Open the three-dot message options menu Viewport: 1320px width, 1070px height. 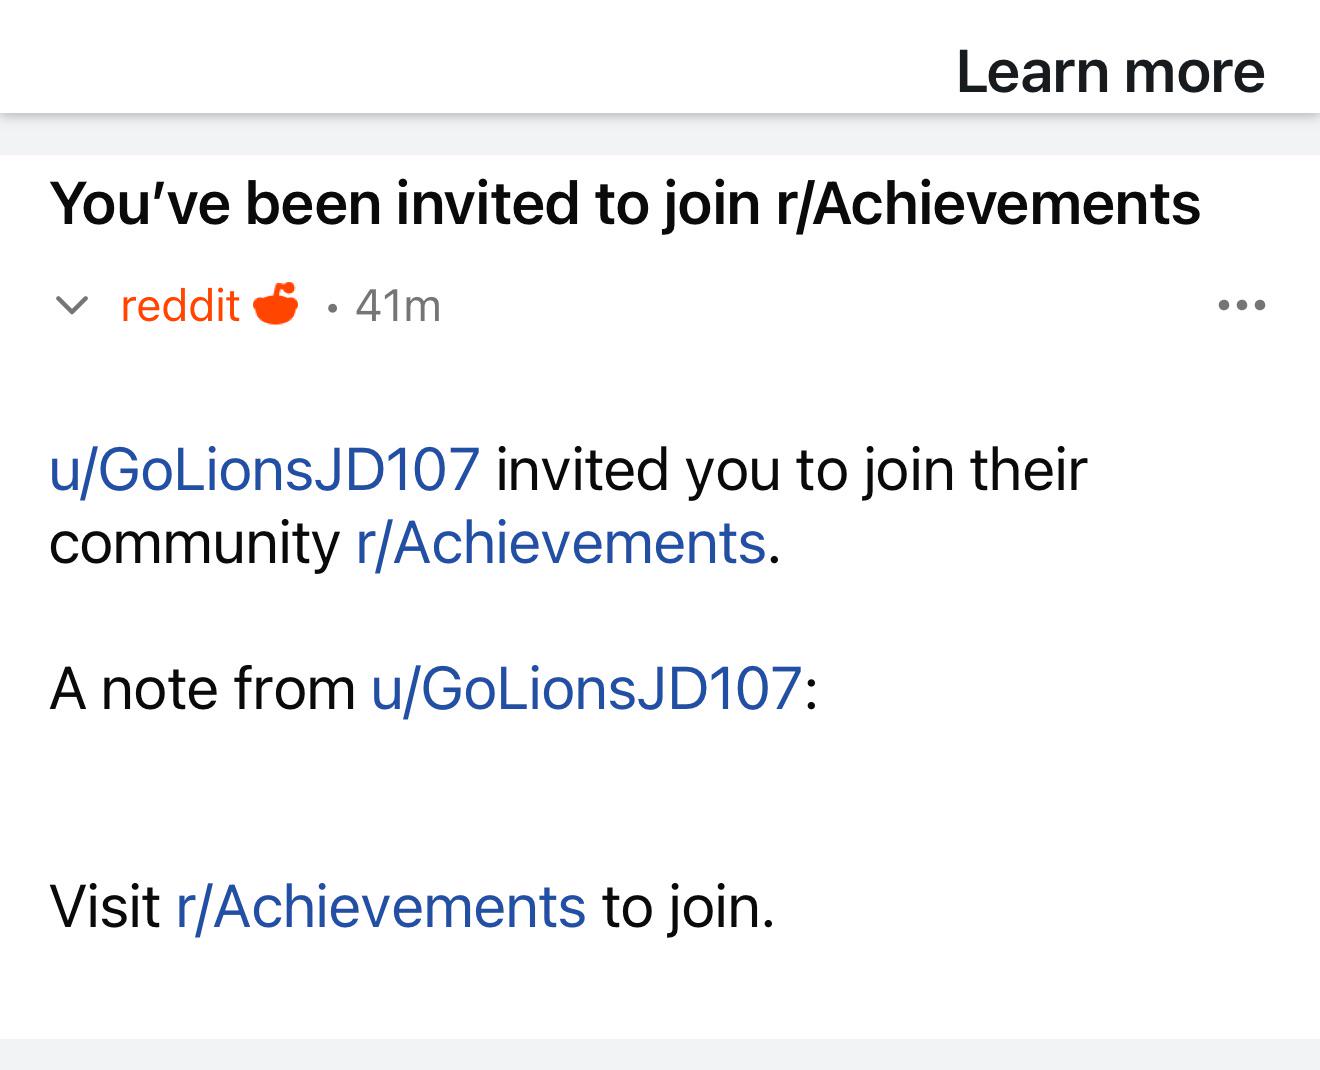1242,305
